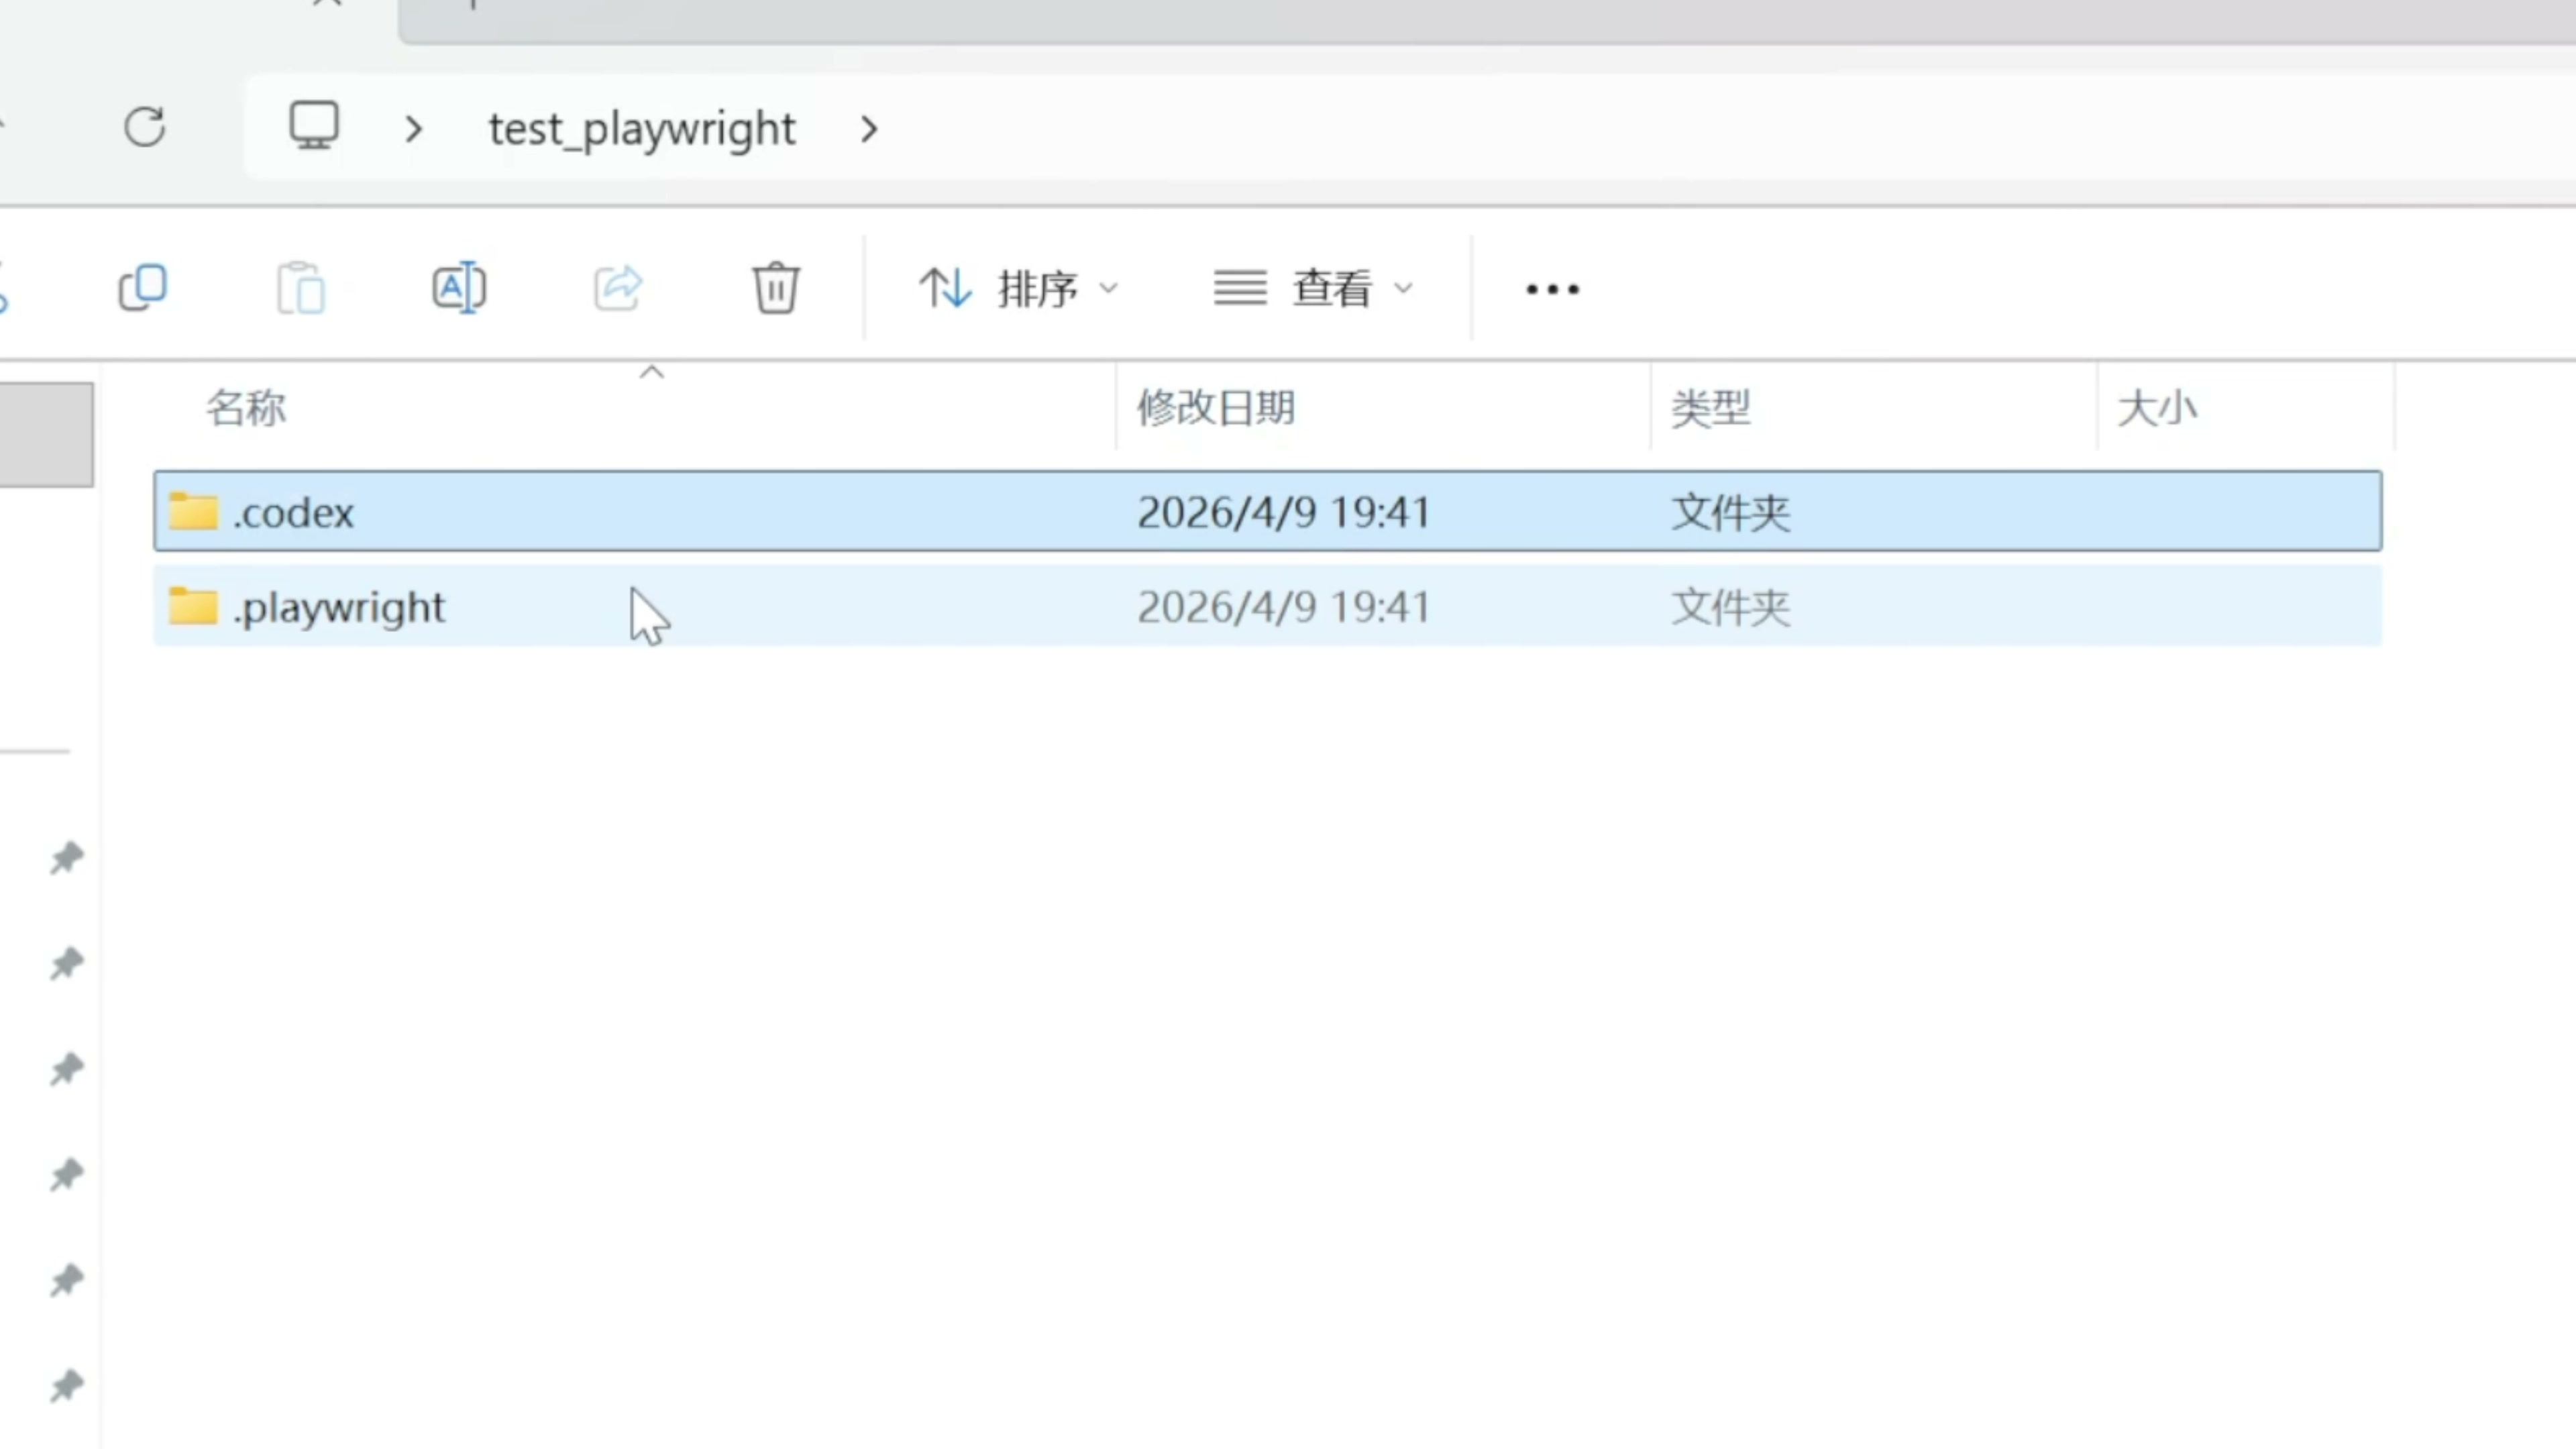
Task: Click the share toolbar icon
Action: click(617, 288)
